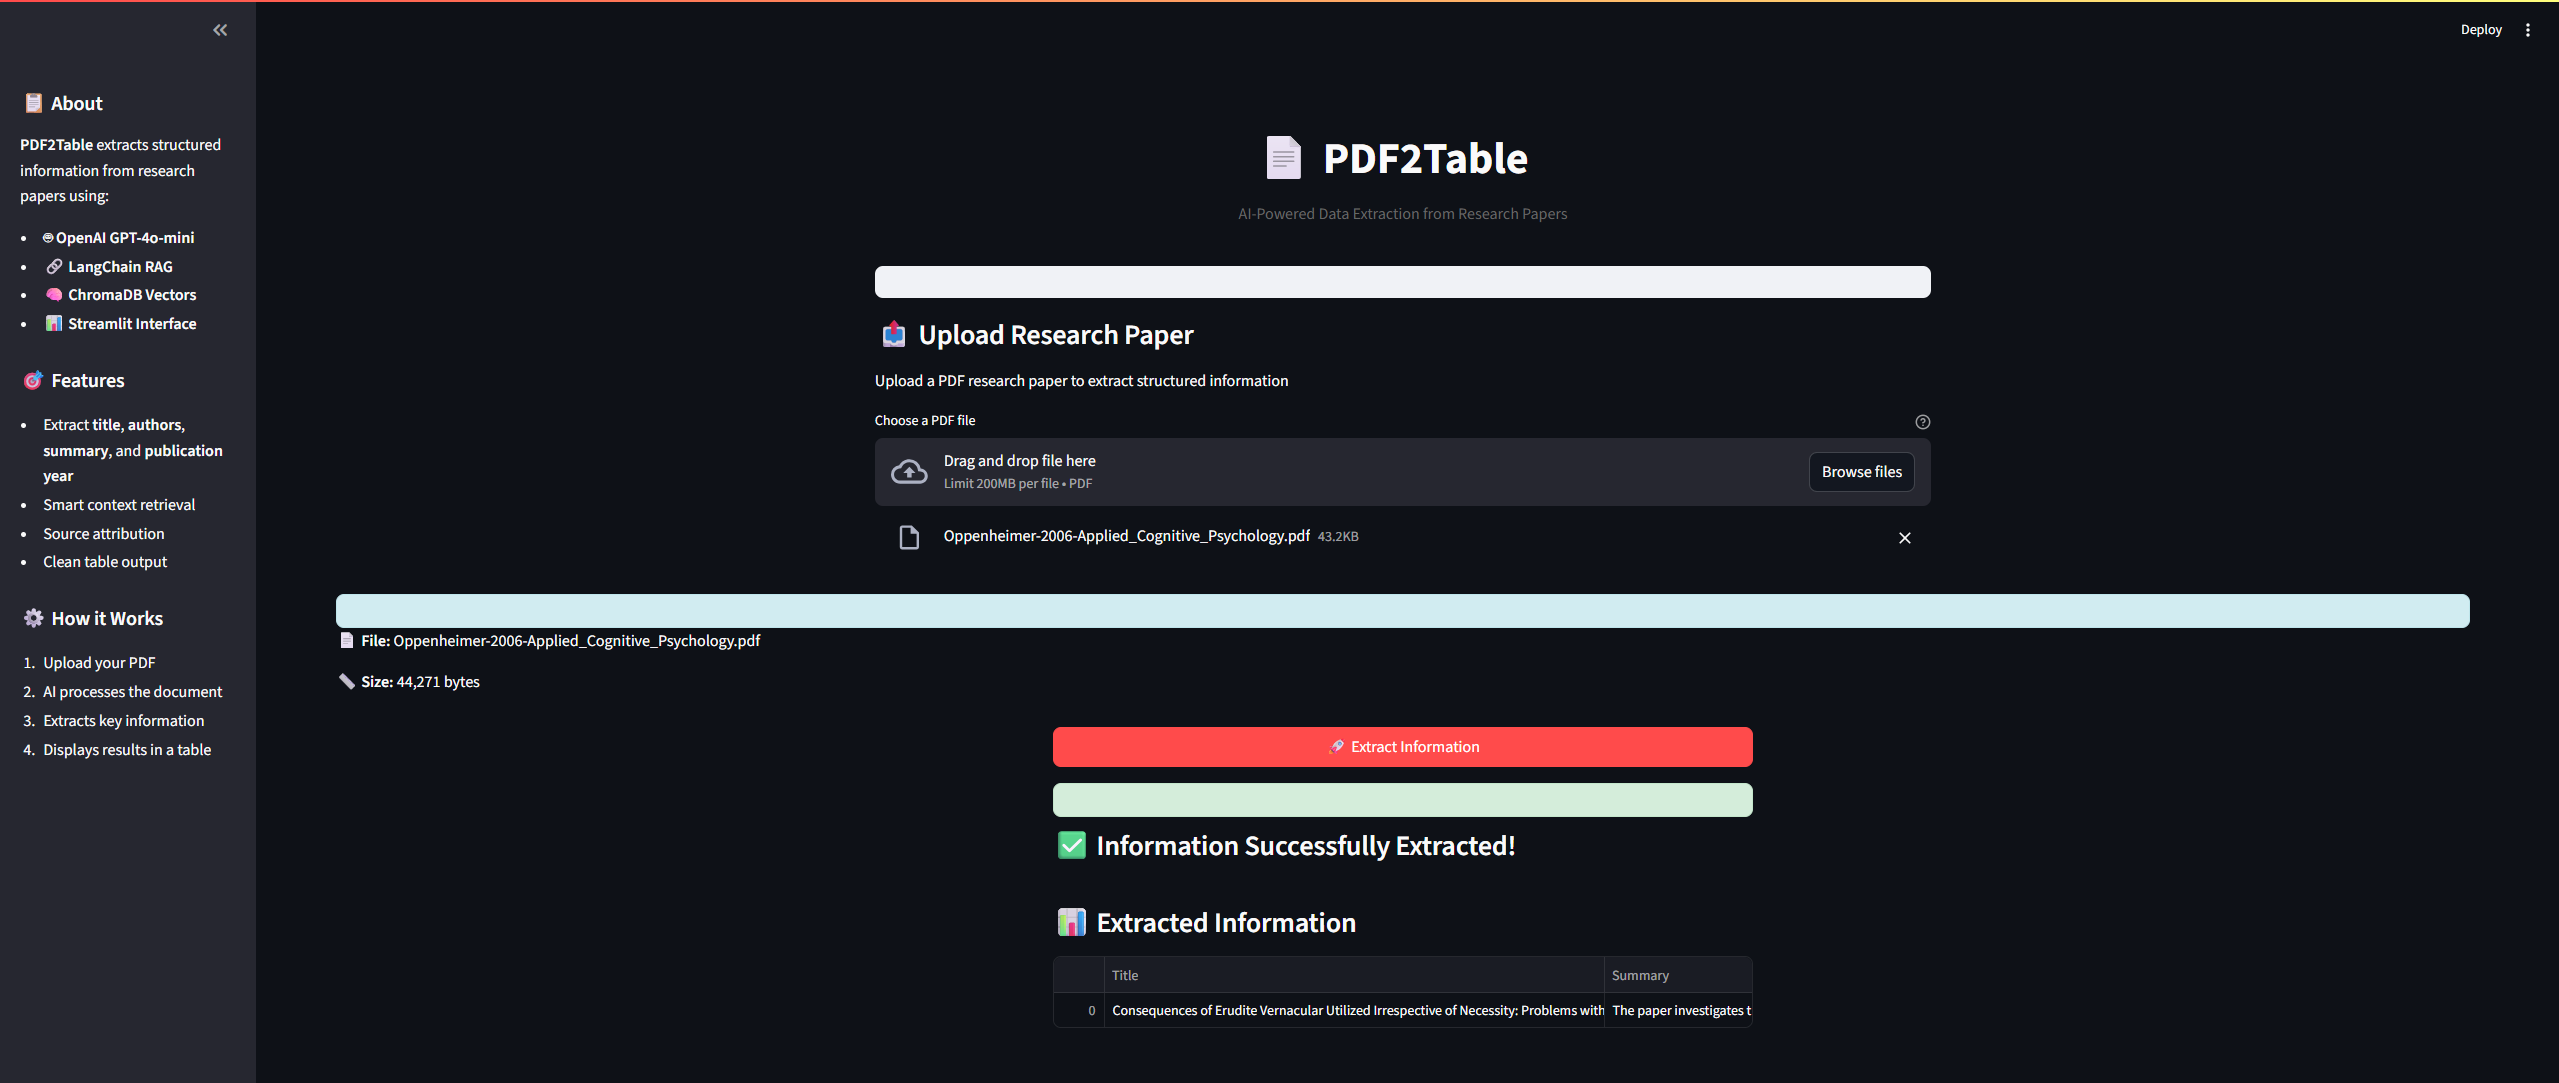Select the summary cell starting 'The paper investigates'
This screenshot has height=1083, width=2559.
click(1677, 1011)
